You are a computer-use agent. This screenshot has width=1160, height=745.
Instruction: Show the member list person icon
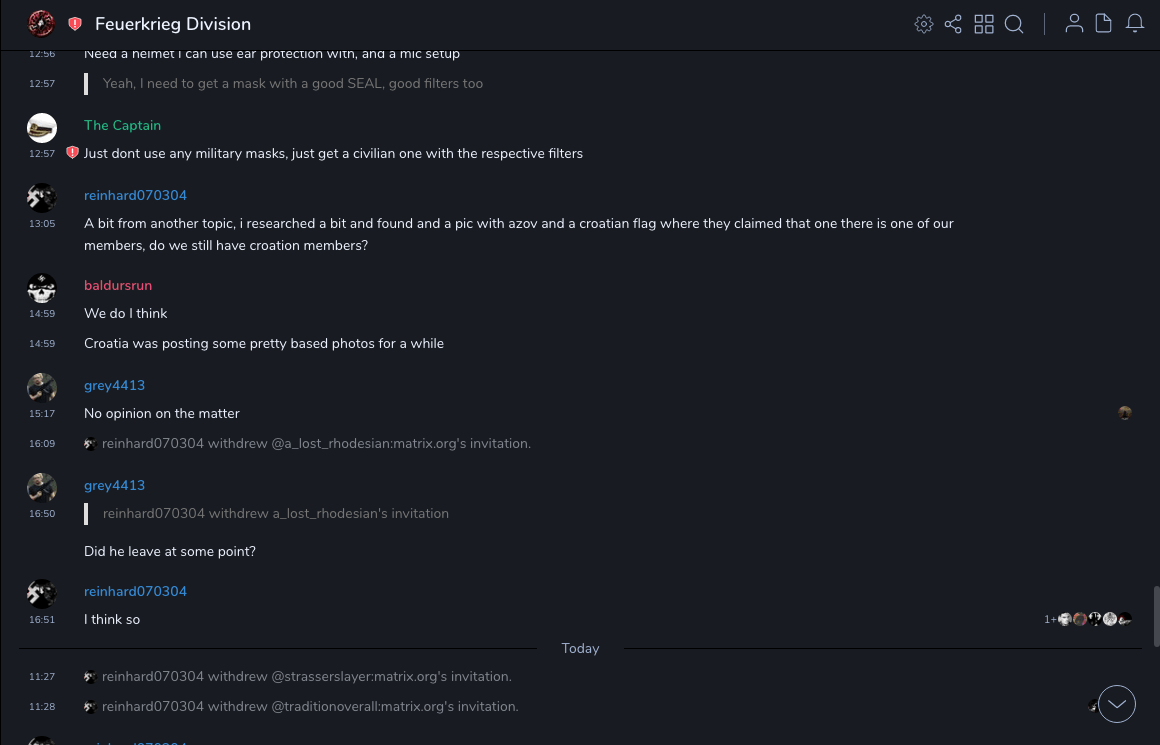tap(1074, 24)
